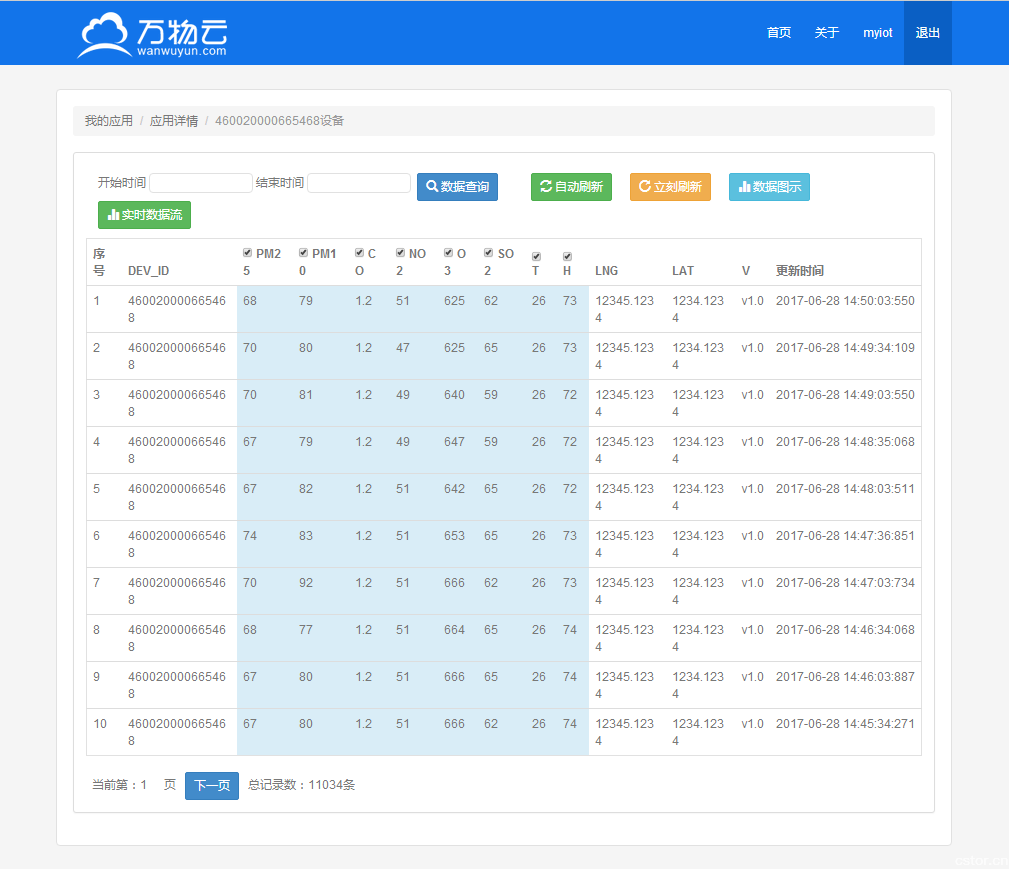Click the 当前第：1 page indicator
This screenshot has width=1009, height=869.
(x=120, y=785)
